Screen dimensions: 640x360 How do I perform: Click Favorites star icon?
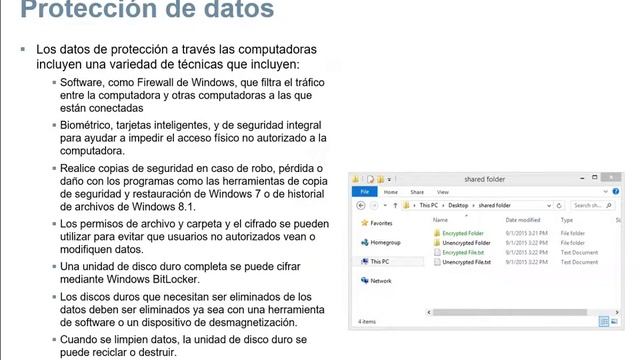pyautogui.click(x=364, y=223)
